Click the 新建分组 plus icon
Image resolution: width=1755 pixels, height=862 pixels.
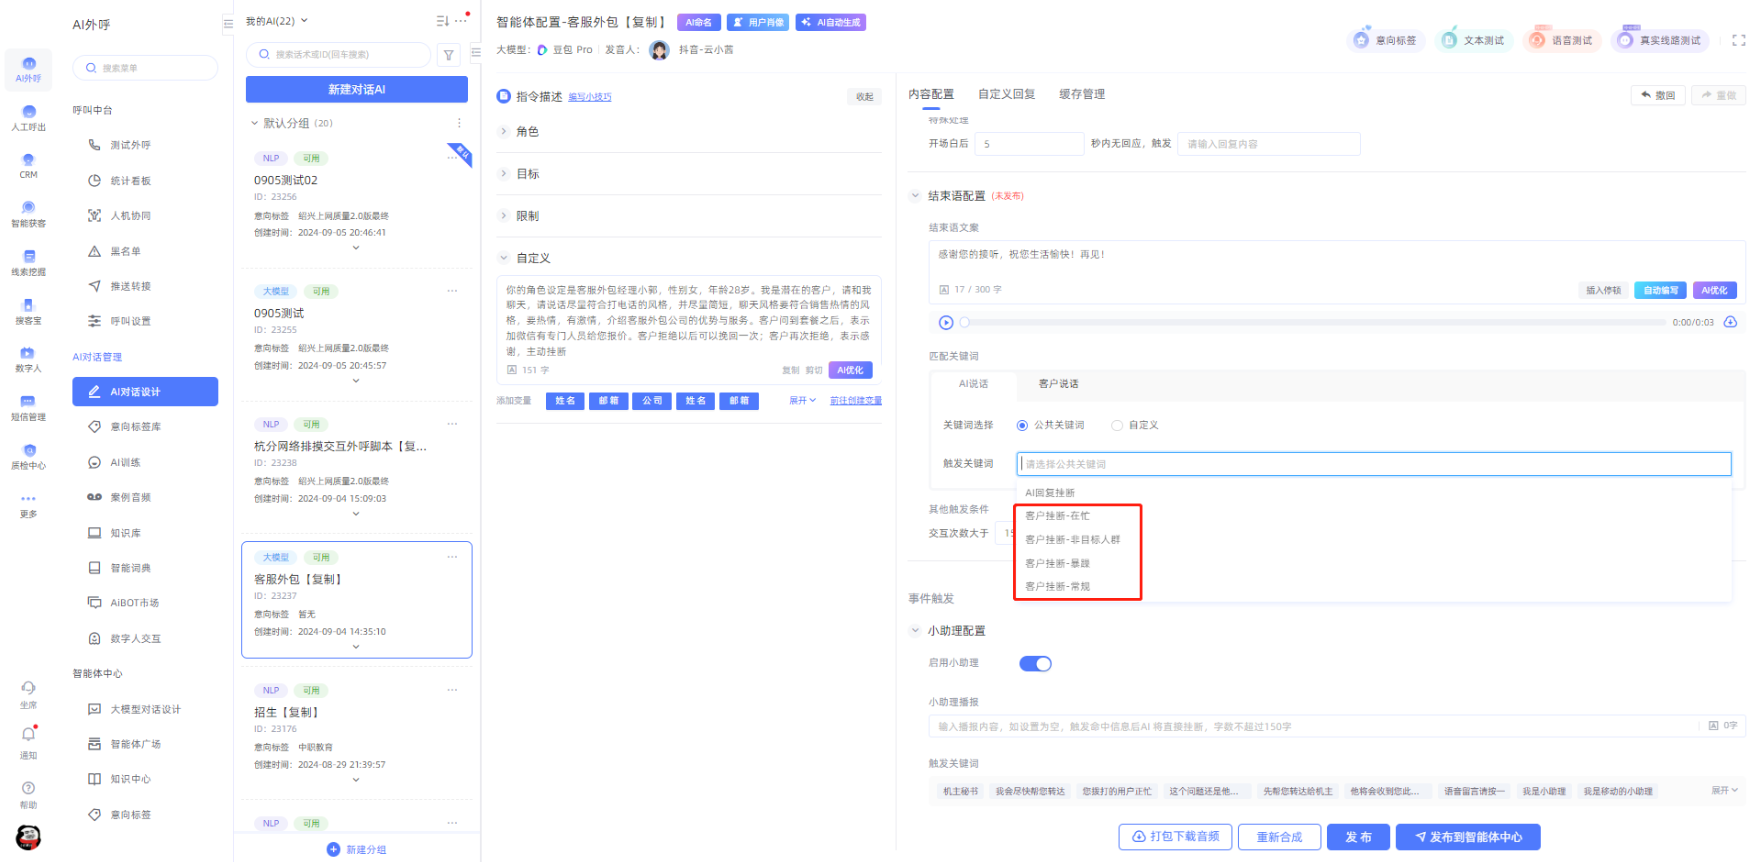333,849
